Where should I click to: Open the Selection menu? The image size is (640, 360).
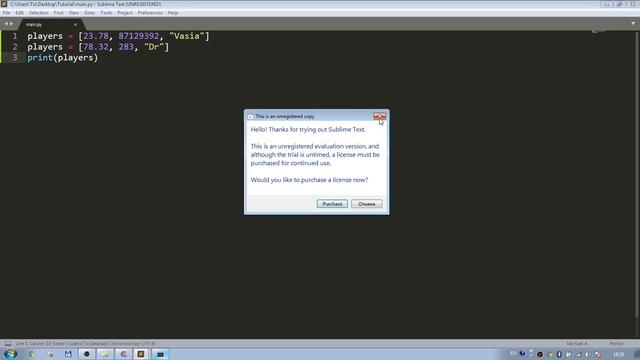[39, 13]
